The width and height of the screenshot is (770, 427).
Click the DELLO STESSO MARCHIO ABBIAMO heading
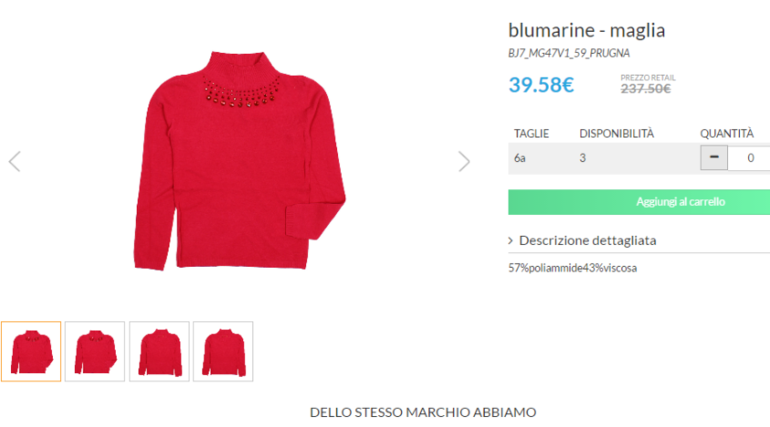click(x=423, y=412)
